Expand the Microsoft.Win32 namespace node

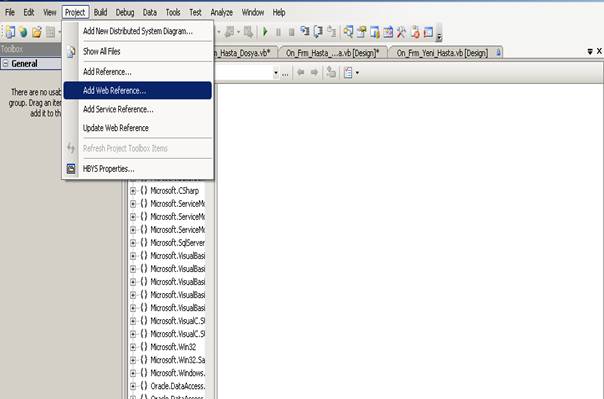point(133,347)
